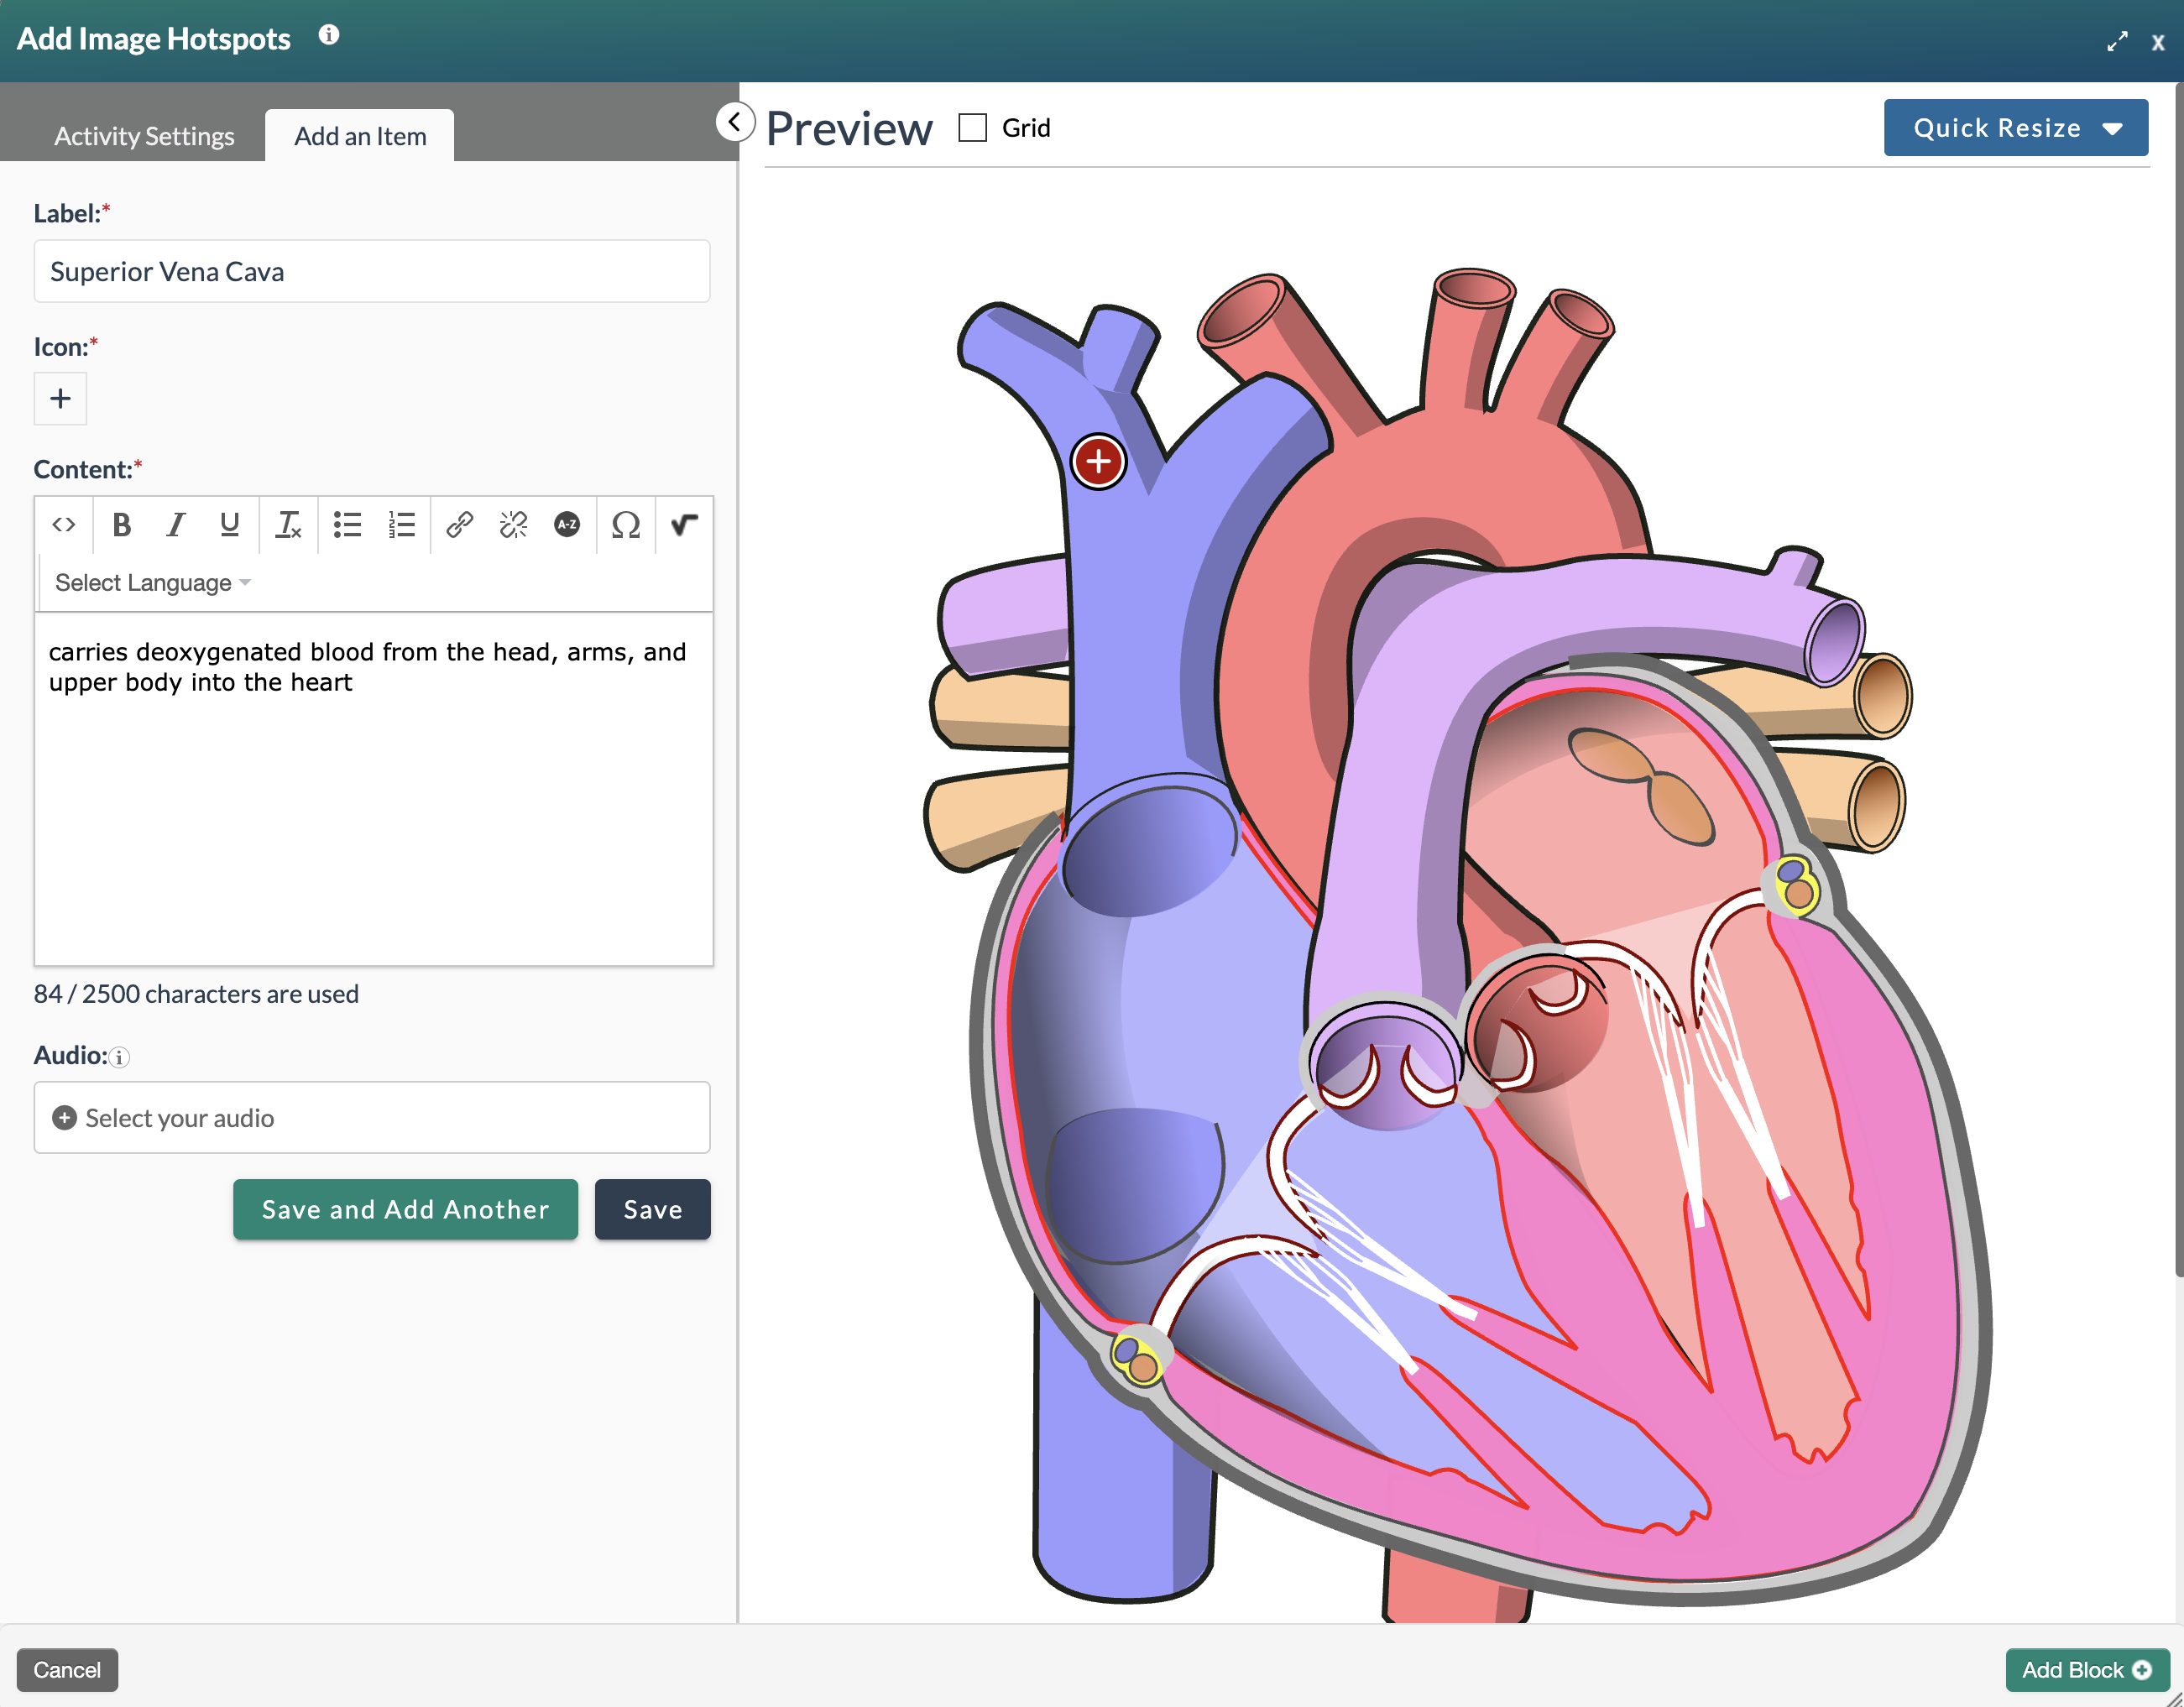Click Save and Add Another
This screenshot has height=1707, width=2184.
coord(405,1209)
